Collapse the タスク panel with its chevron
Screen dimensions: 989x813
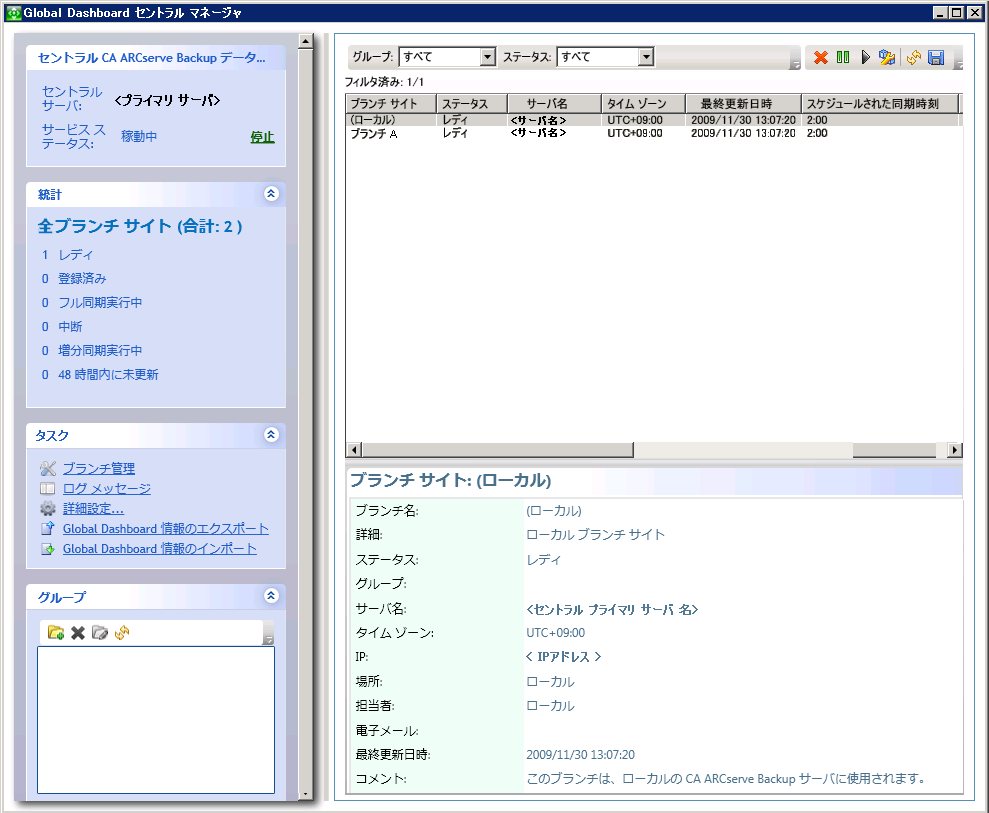[x=271, y=435]
